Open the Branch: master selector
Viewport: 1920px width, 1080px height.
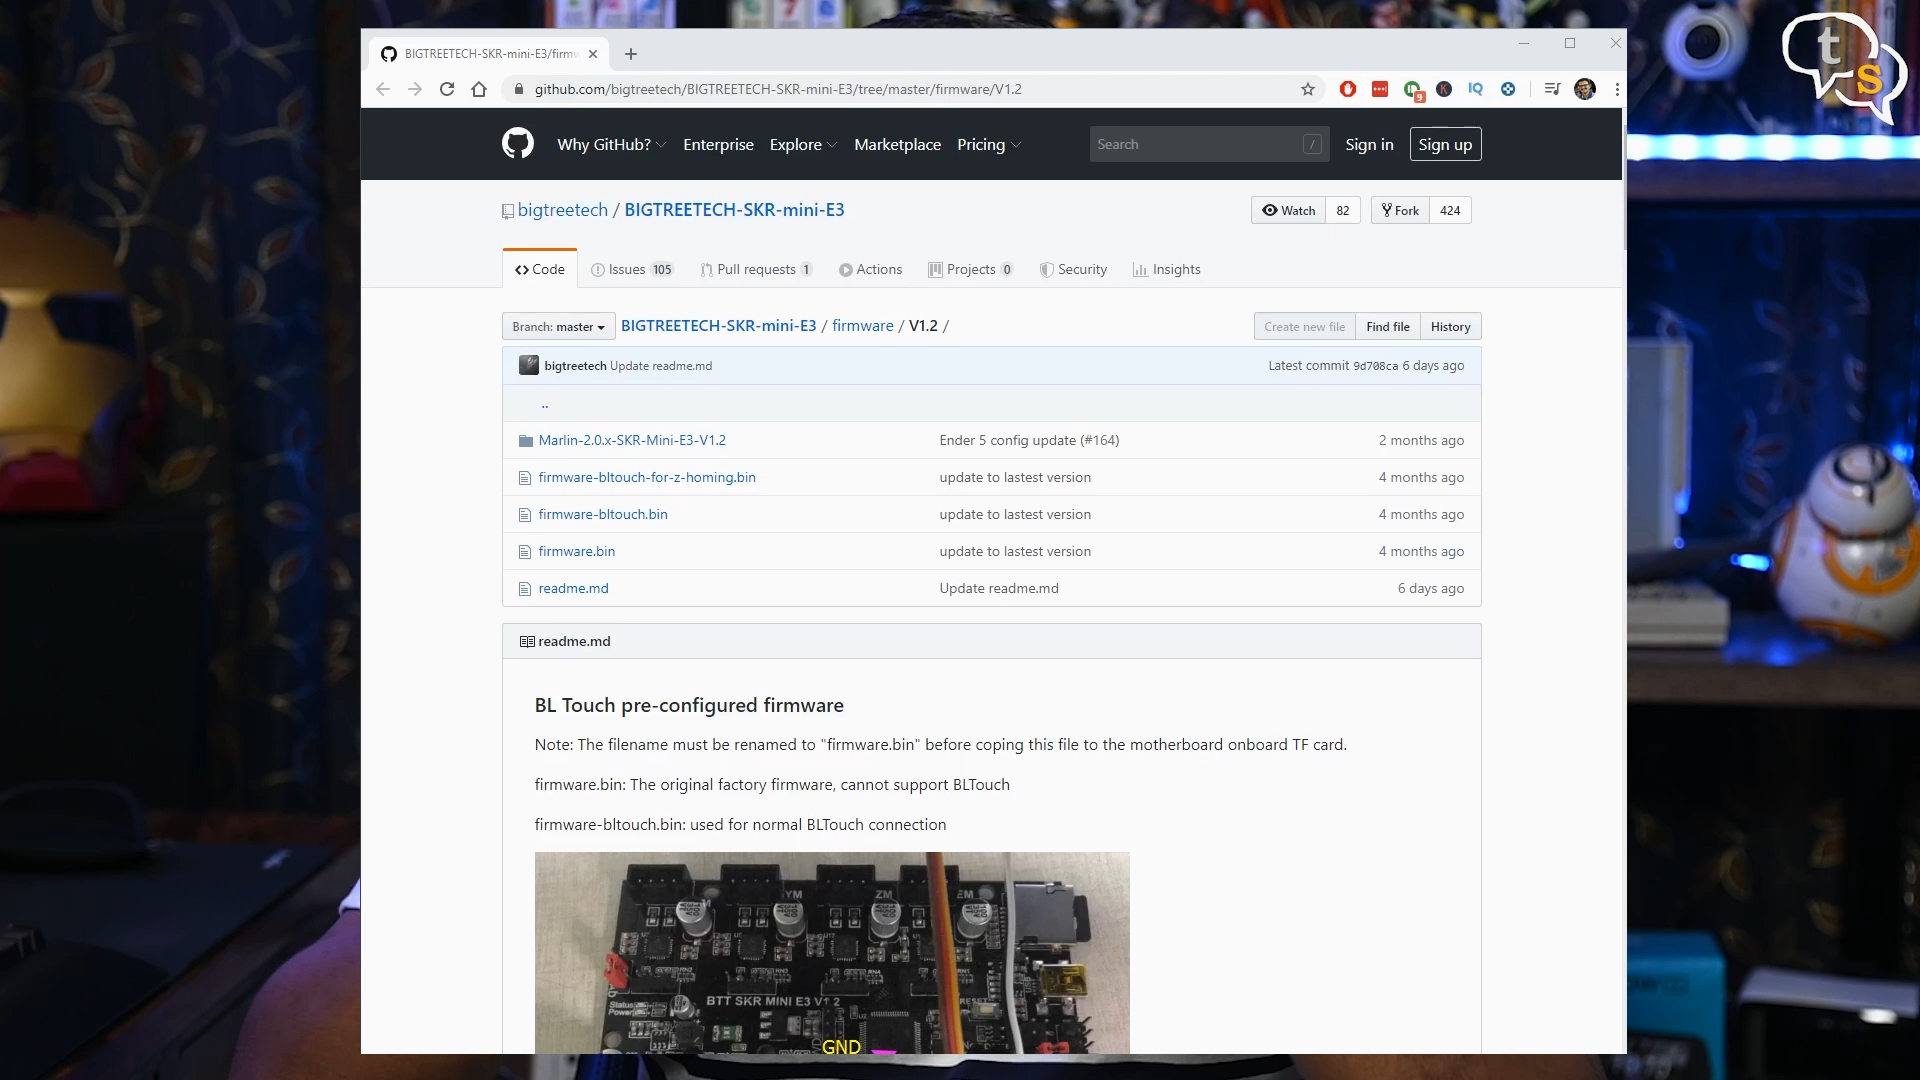(x=558, y=327)
